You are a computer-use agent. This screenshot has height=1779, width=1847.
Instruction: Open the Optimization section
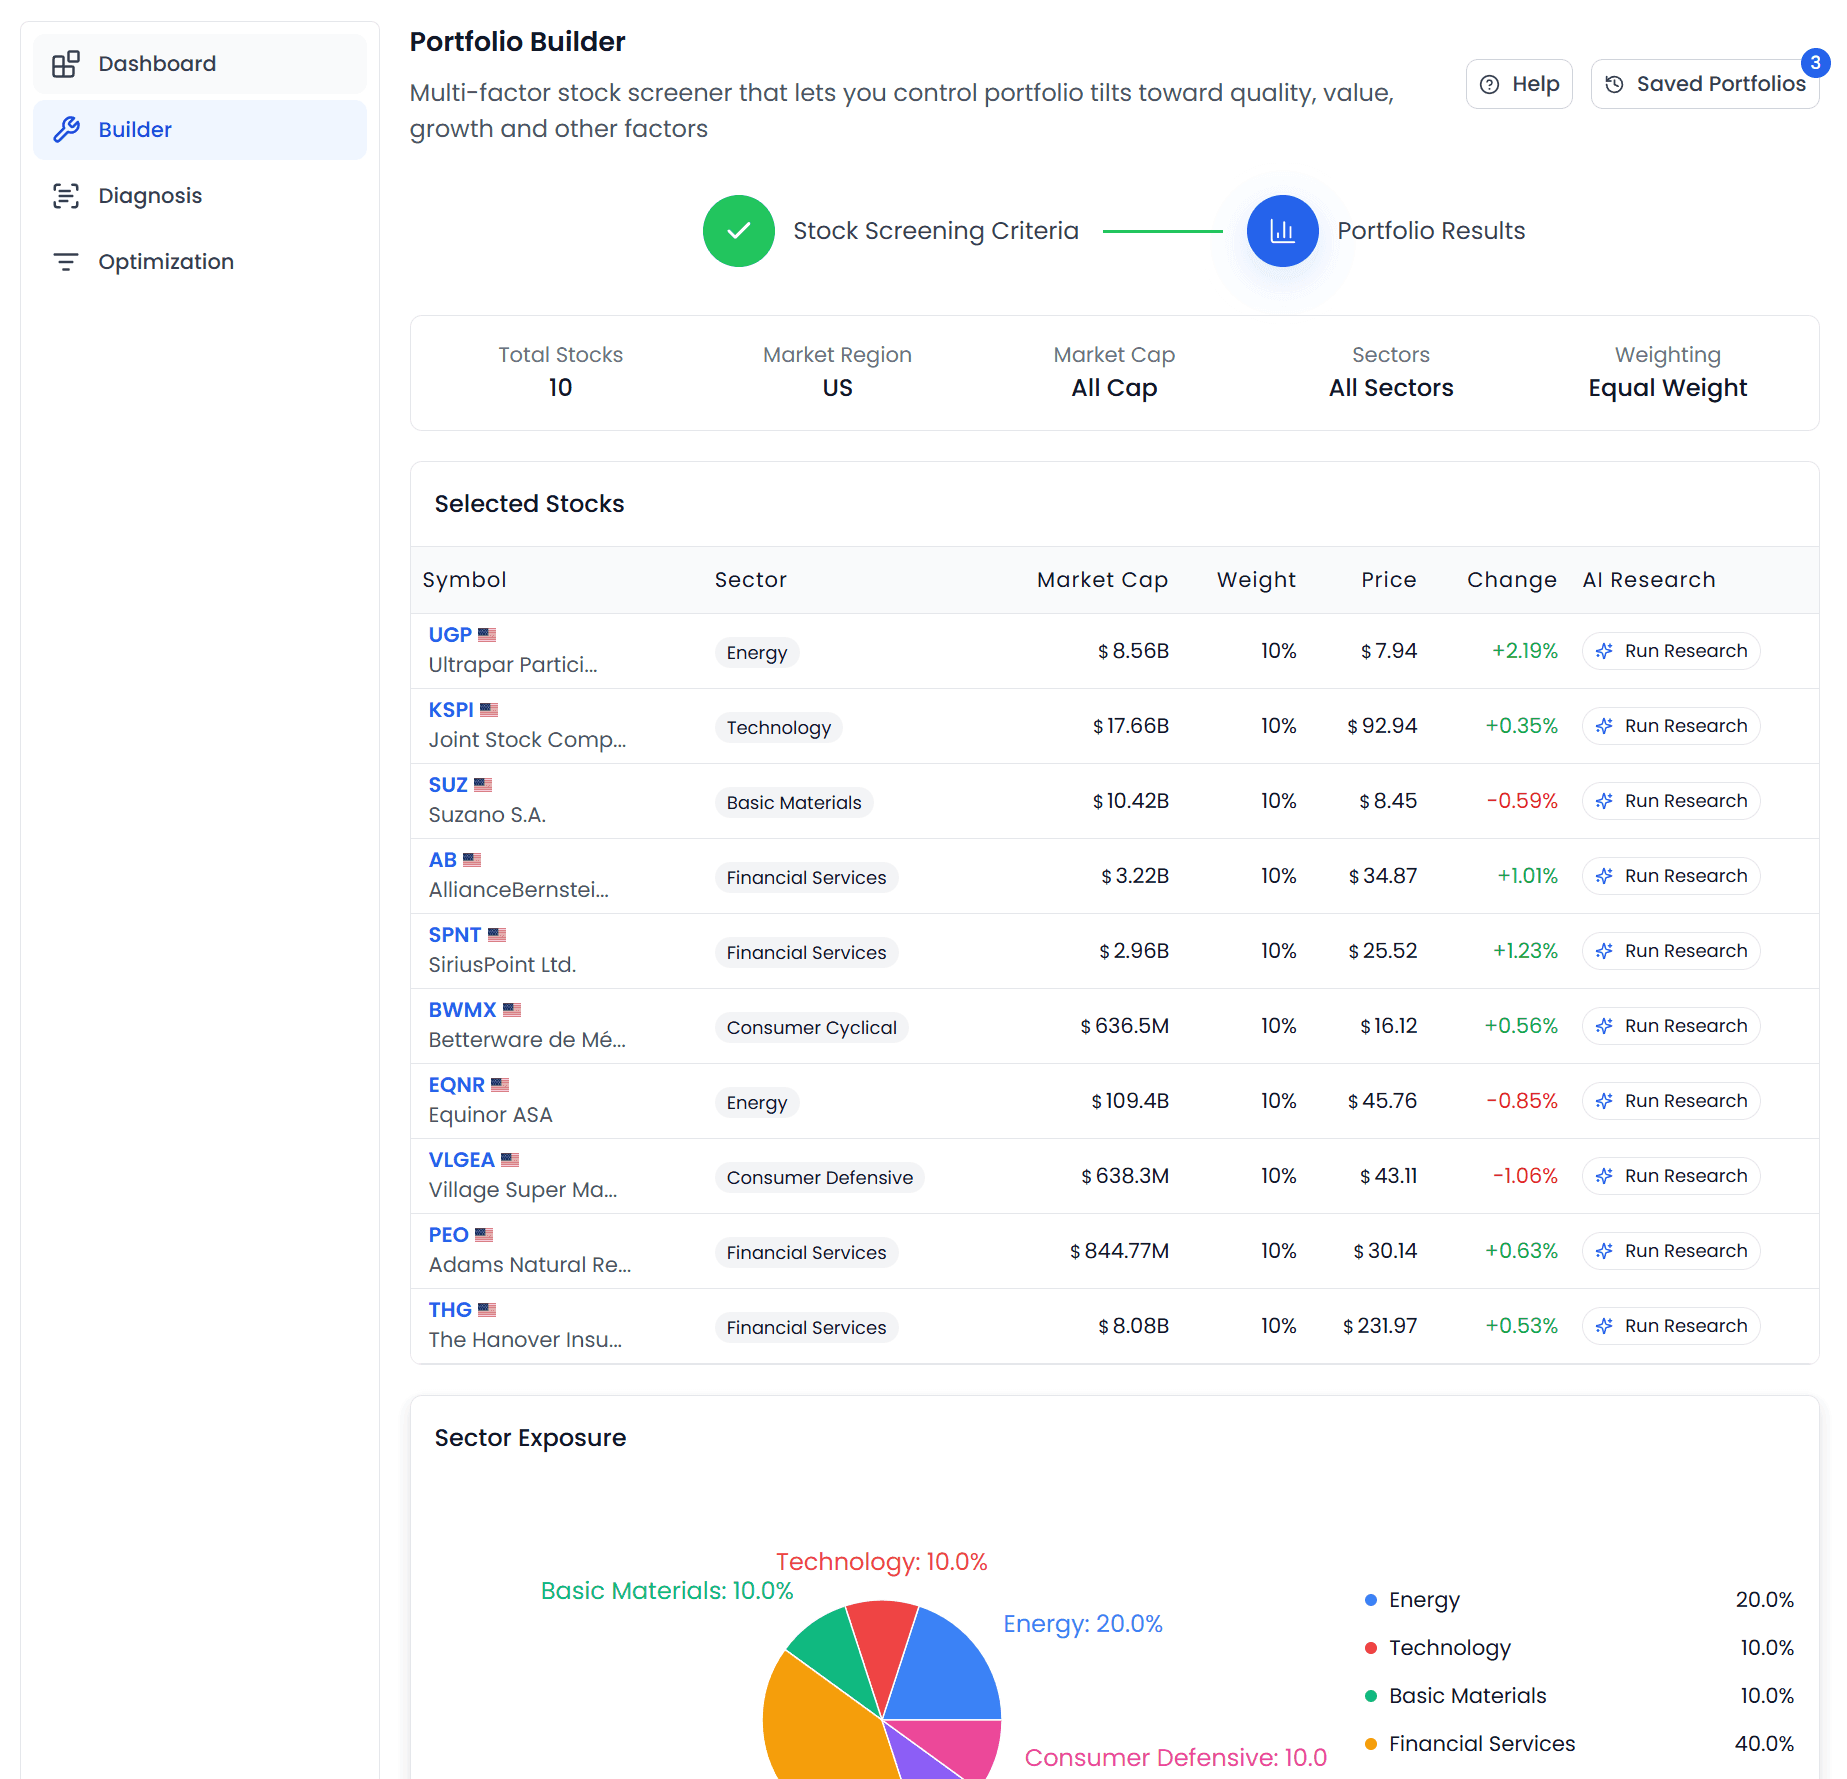pos(200,262)
